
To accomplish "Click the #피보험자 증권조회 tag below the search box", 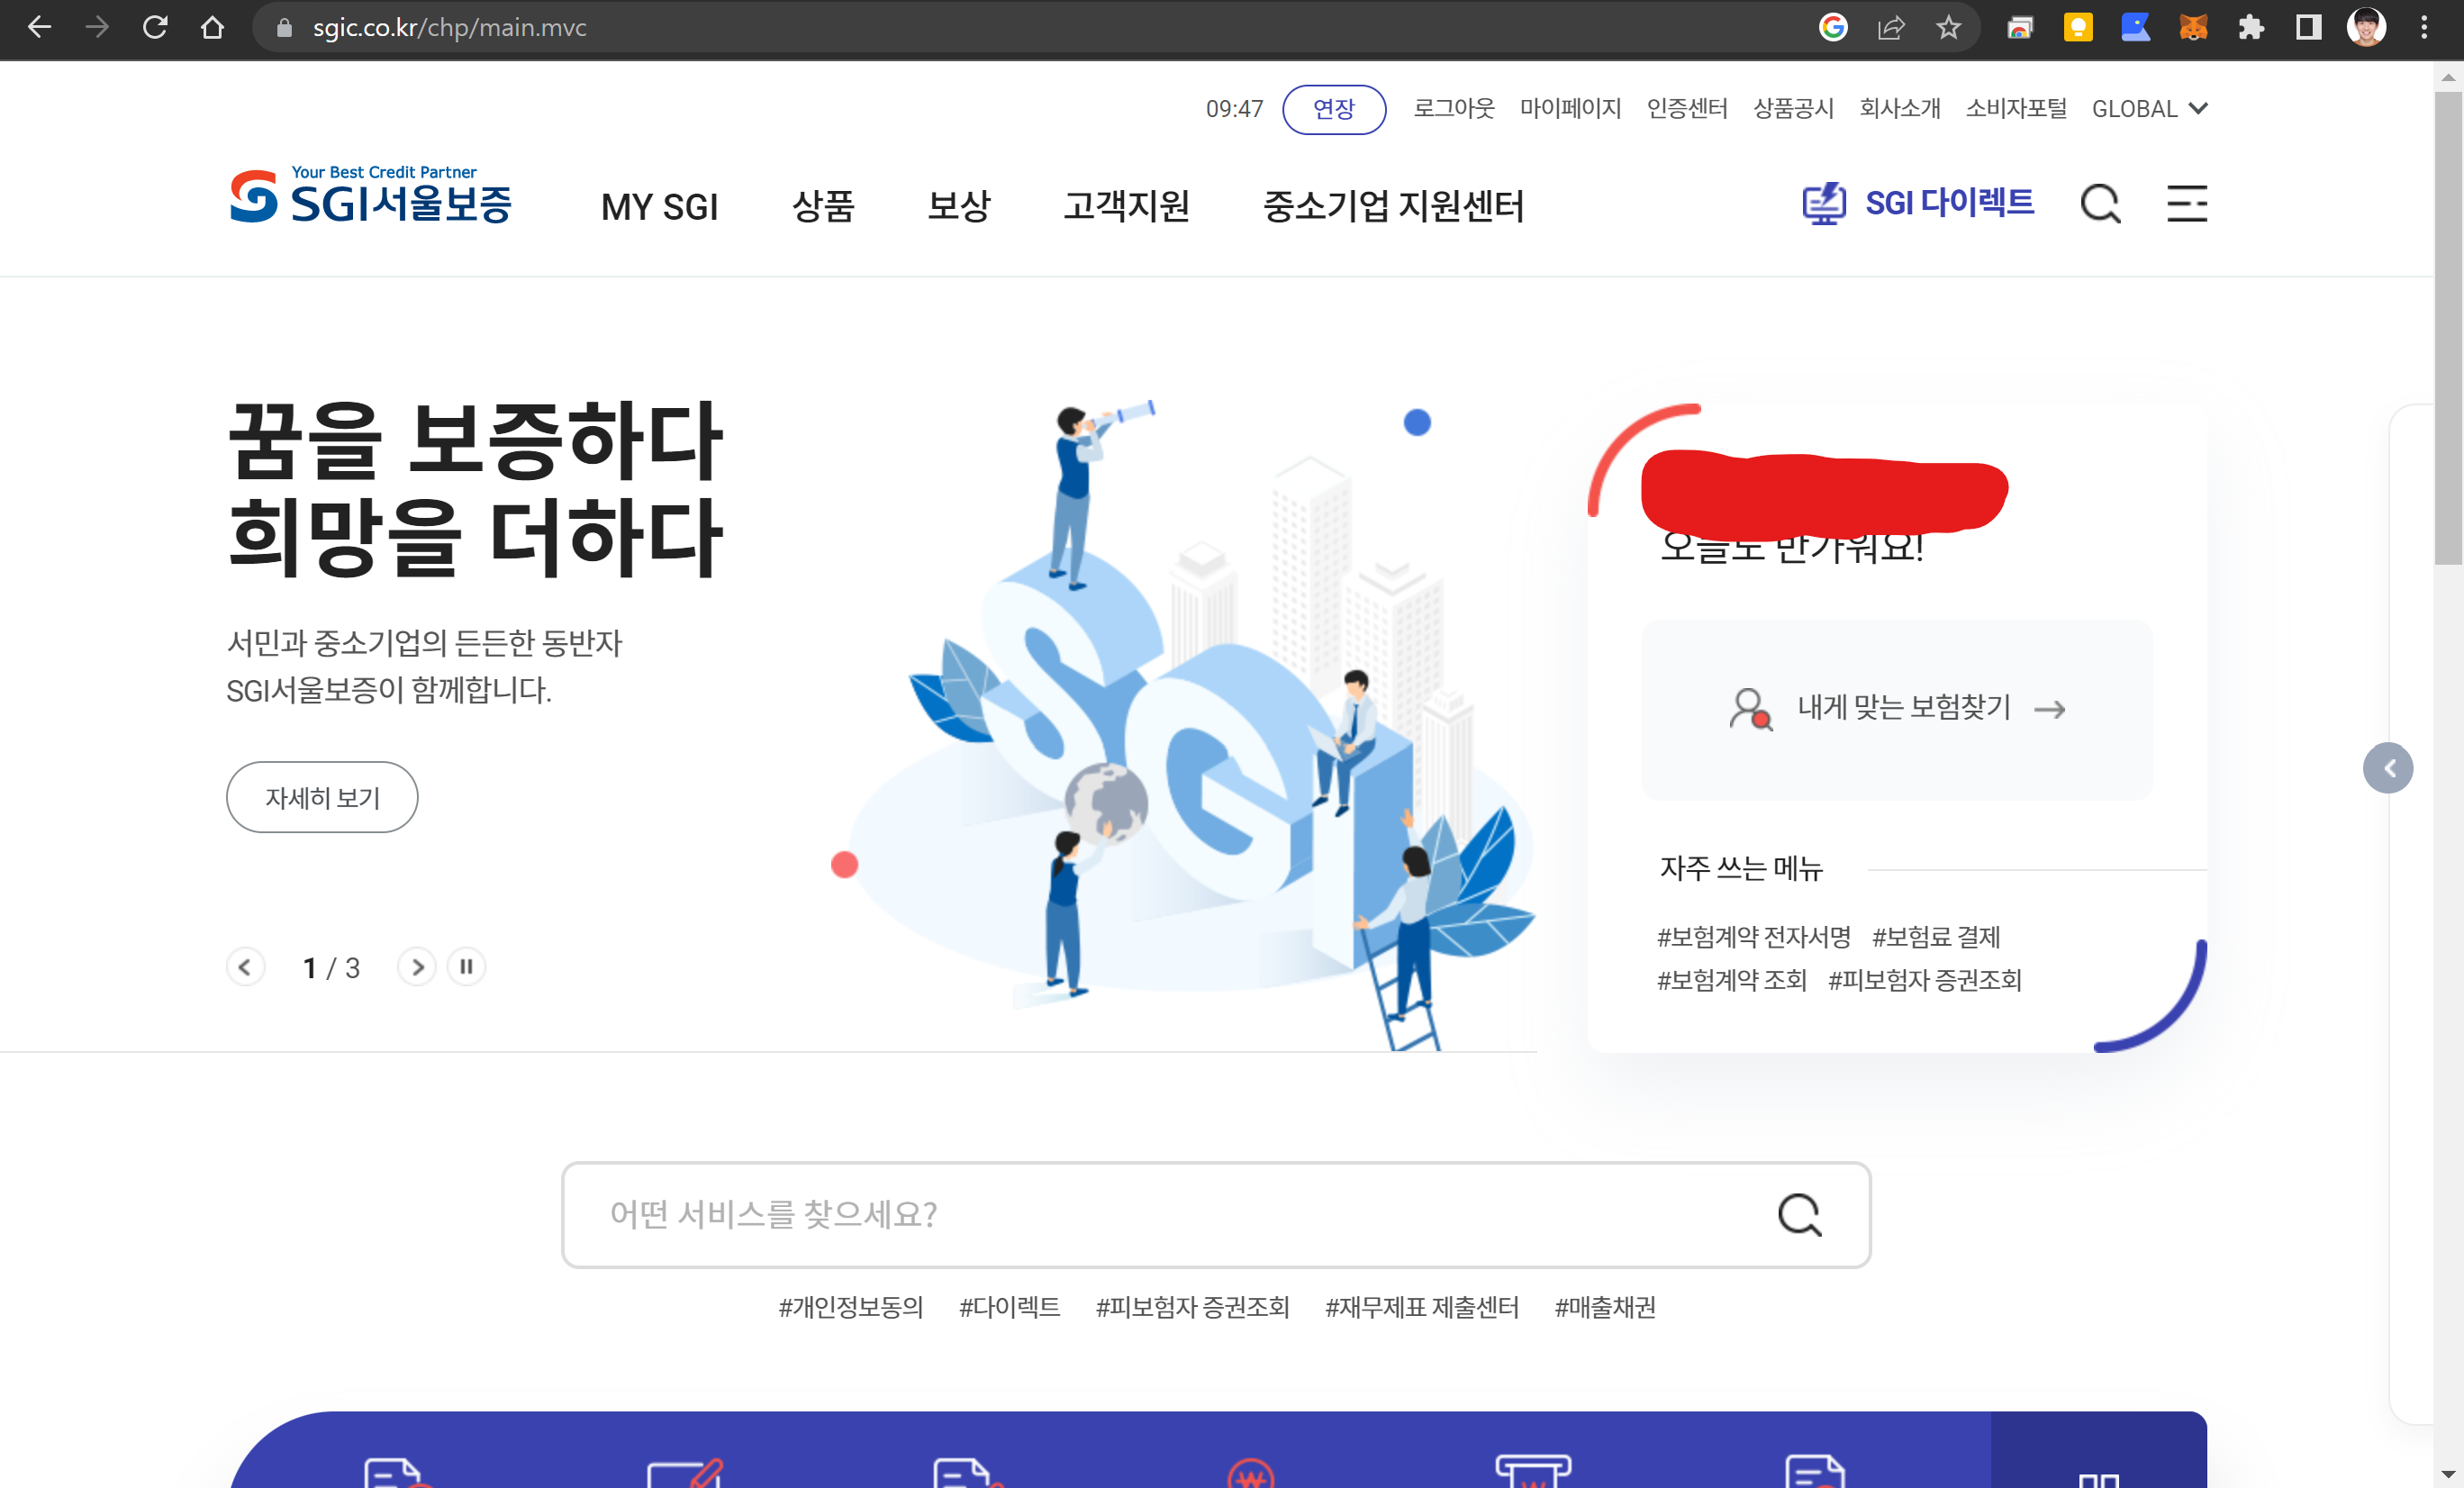I will coord(1192,1307).
